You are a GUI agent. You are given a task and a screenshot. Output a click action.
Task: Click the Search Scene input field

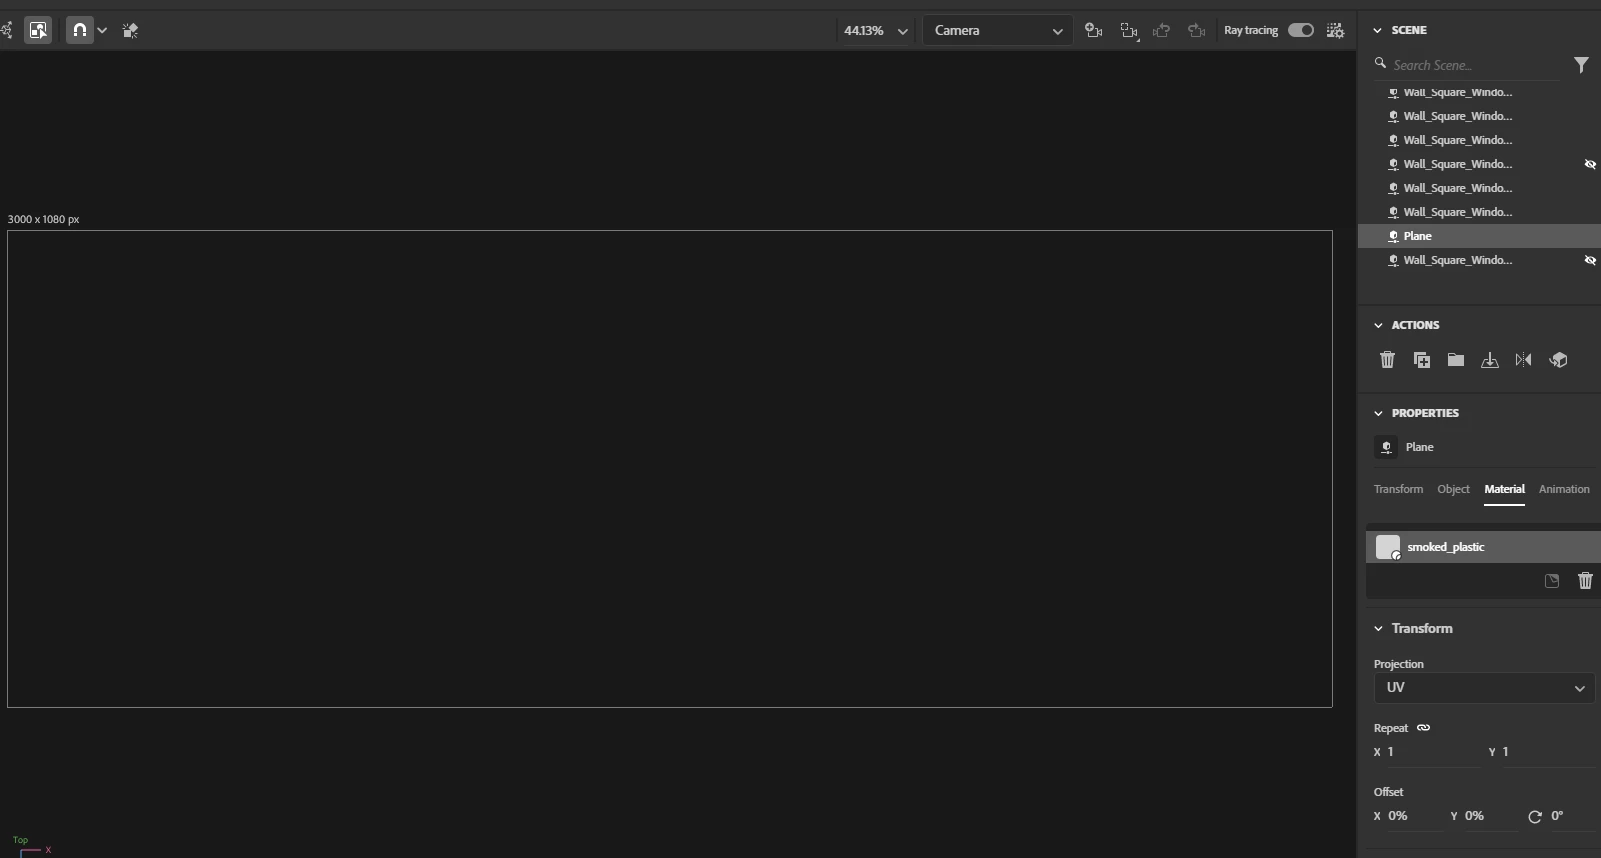[1468, 65]
